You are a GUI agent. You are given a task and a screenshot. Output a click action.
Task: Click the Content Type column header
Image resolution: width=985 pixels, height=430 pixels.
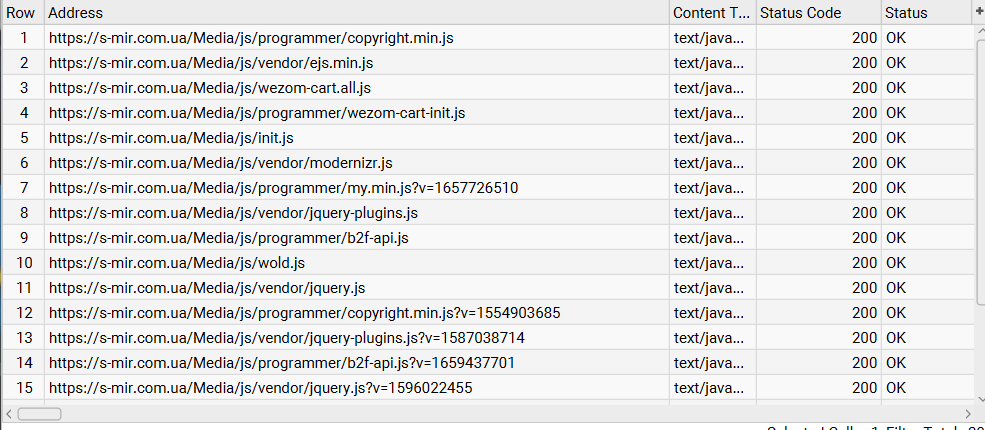(712, 13)
